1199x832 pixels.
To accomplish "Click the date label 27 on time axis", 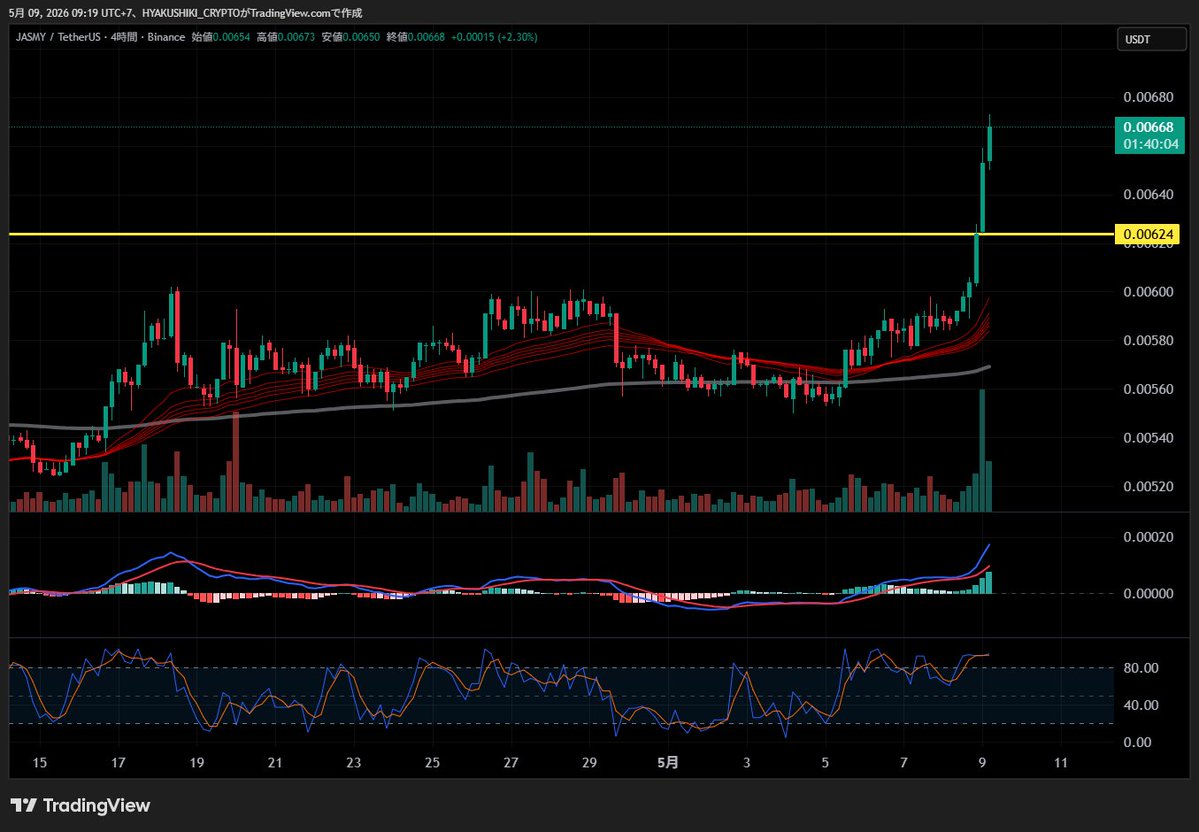I will pyautogui.click(x=511, y=762).
